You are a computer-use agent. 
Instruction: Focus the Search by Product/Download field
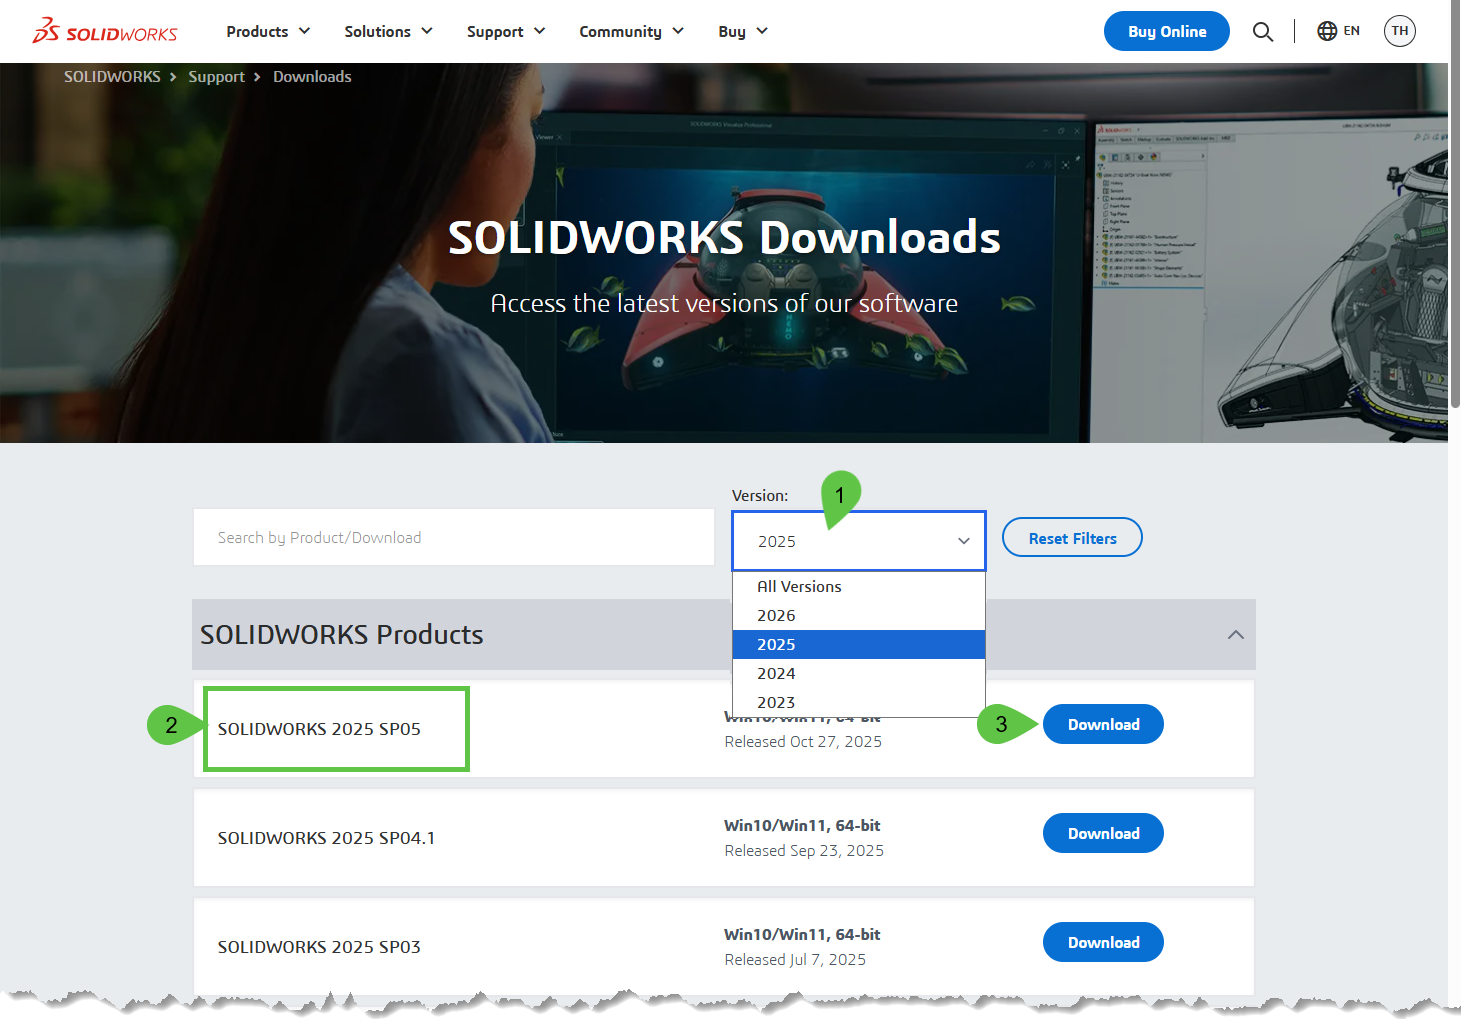[x=453, y=538]
